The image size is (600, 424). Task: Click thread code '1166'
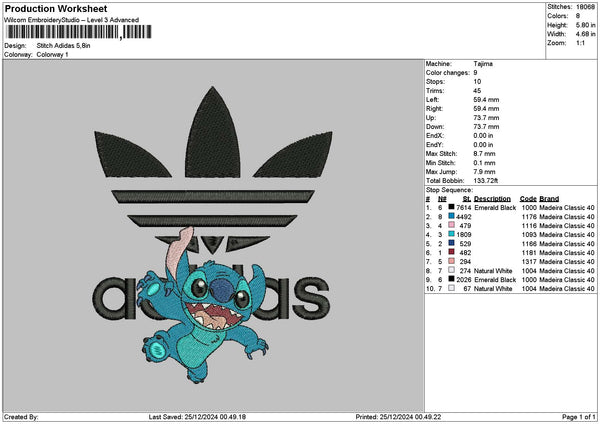pyautogui.click(x=529, y=244)
